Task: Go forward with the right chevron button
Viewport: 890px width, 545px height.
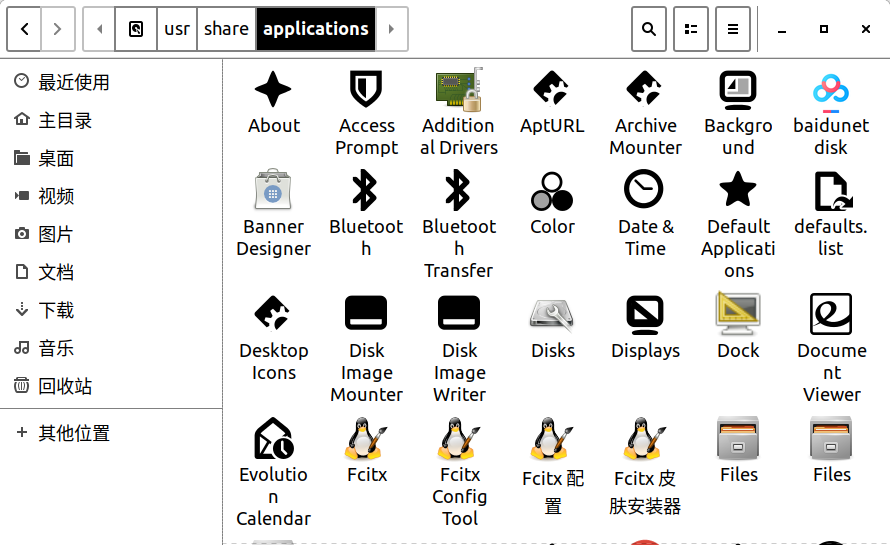Action: pyautogui.click(x=57, y=29)
